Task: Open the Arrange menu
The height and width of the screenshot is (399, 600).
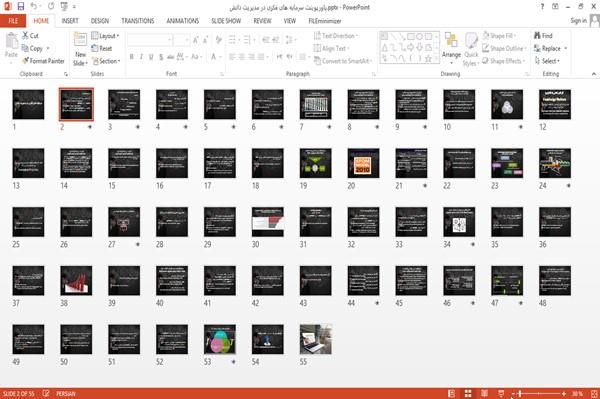Action: coord(451,47)
